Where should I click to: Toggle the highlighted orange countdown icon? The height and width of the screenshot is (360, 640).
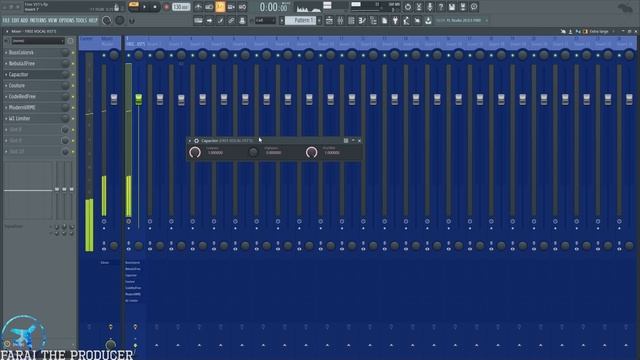coord(220,7)
